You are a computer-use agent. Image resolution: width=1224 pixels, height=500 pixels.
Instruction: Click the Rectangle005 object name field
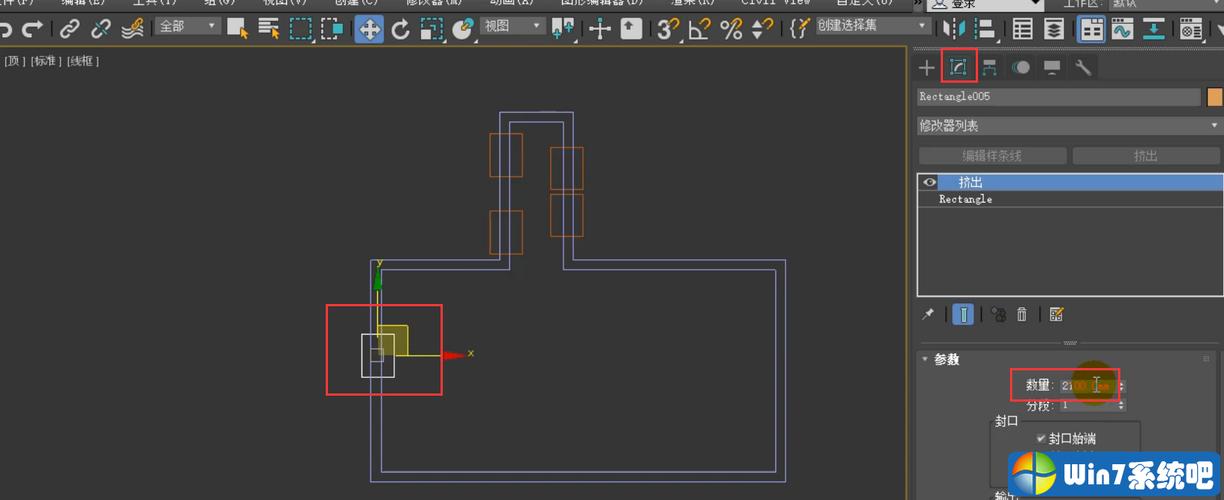1058,97
